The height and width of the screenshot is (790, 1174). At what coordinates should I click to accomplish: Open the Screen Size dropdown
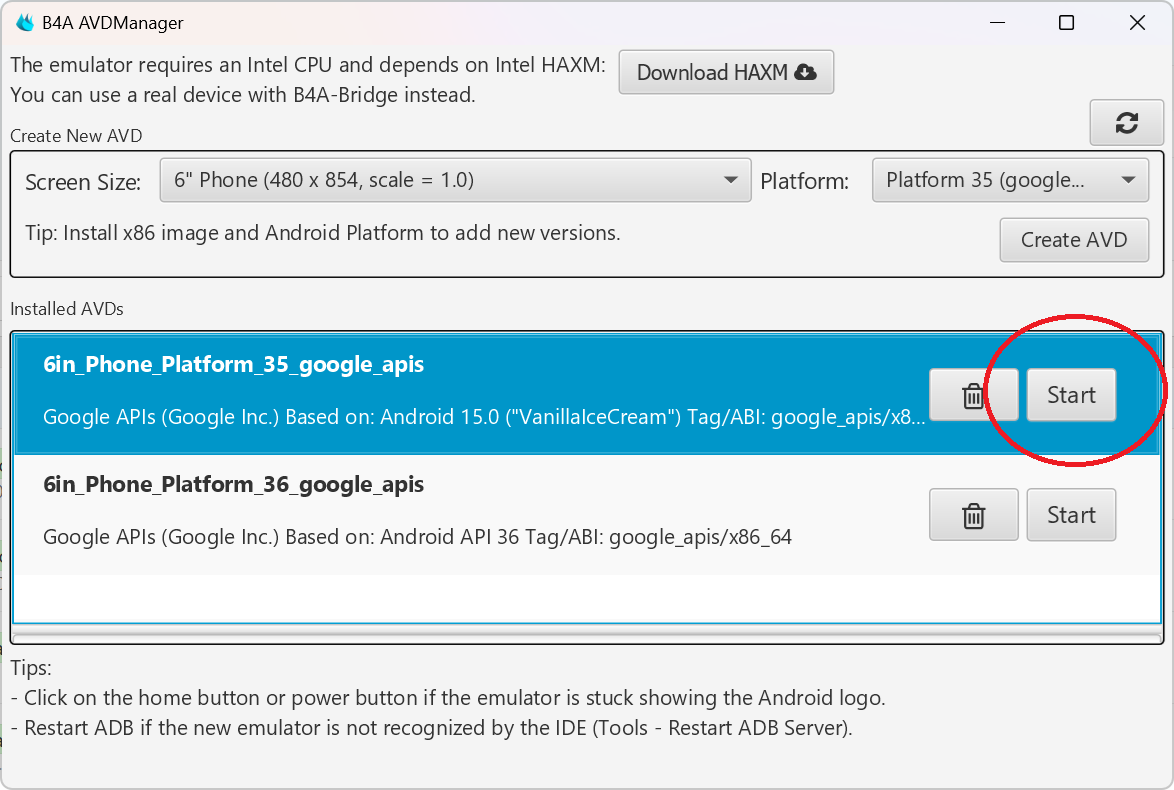[455, 180]
